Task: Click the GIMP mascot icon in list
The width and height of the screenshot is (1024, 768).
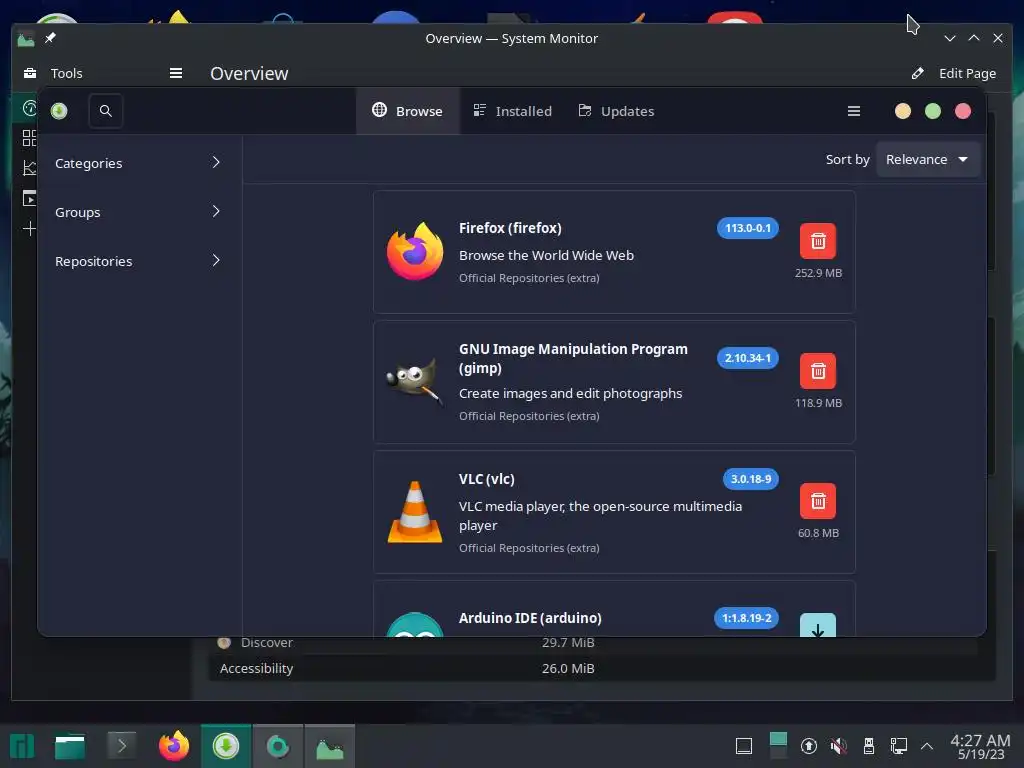Action: click(x=414, y=380)
